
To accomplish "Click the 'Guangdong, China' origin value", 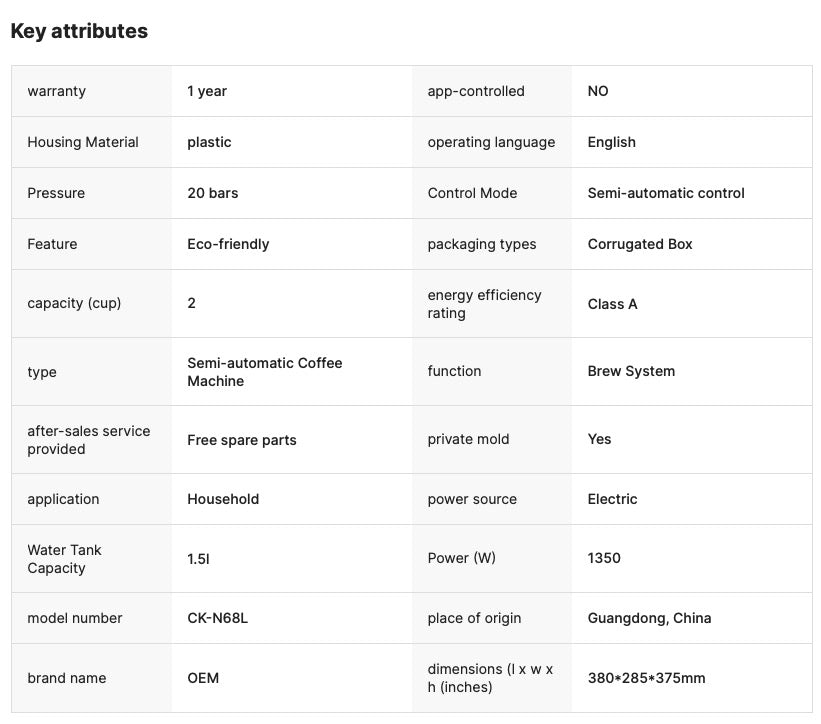I will pos(649,618).
